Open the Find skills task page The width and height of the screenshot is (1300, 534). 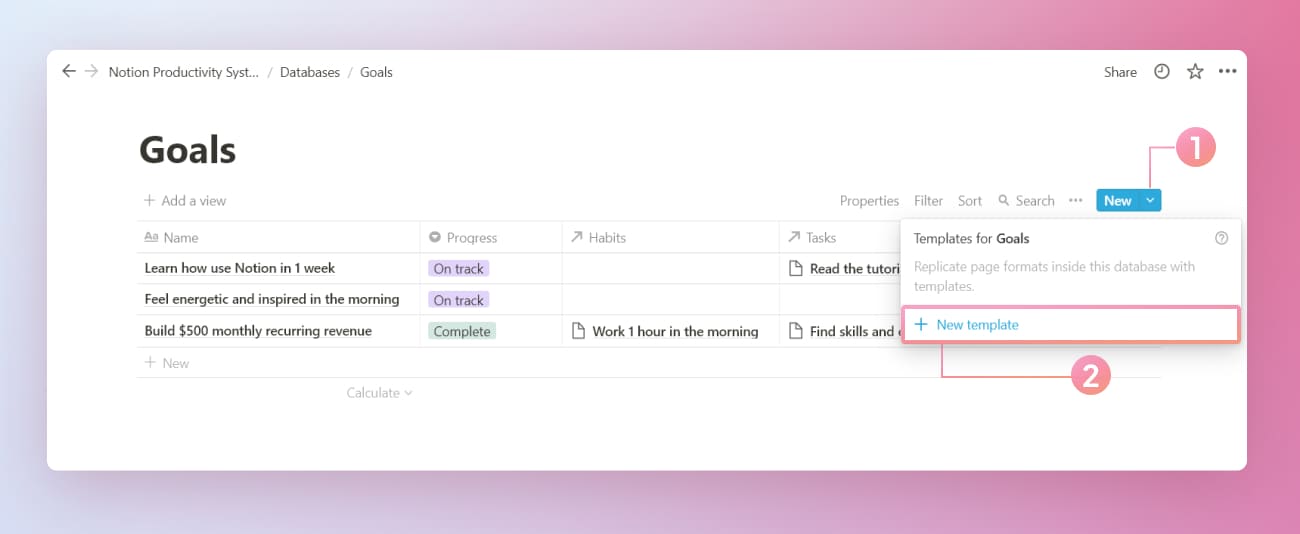pyautogui.click(x=845, y=331)
